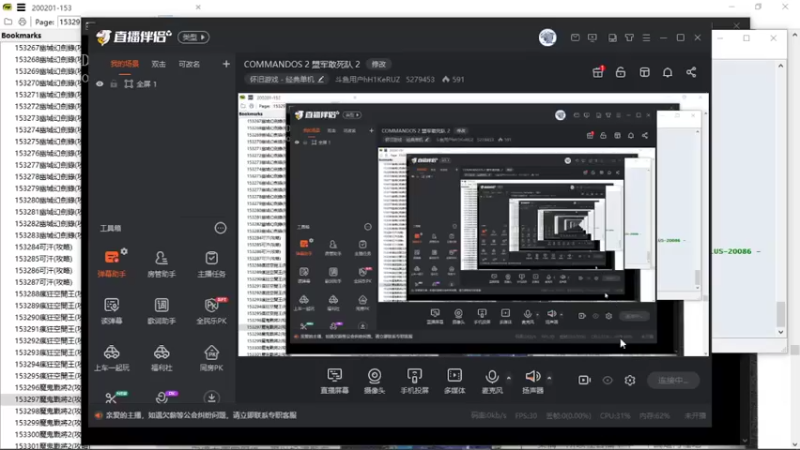
Task: Add a new scene with plus button
Action: click(226, 64)
